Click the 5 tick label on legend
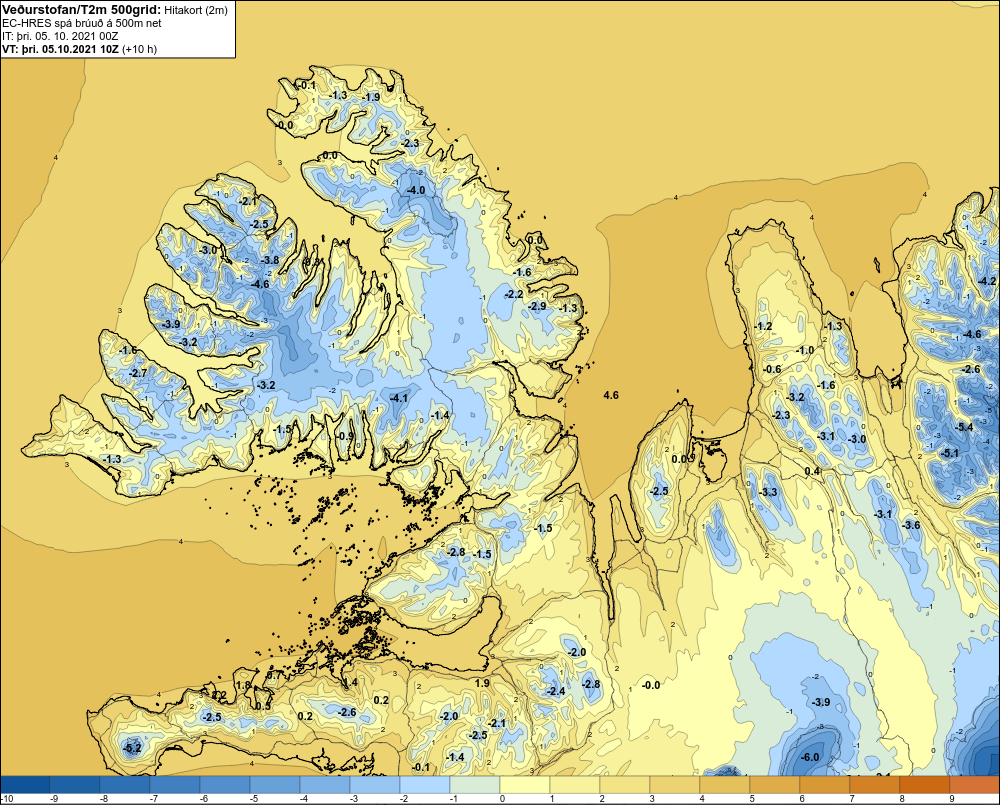The image size is (1000, 805). [752, 799]
